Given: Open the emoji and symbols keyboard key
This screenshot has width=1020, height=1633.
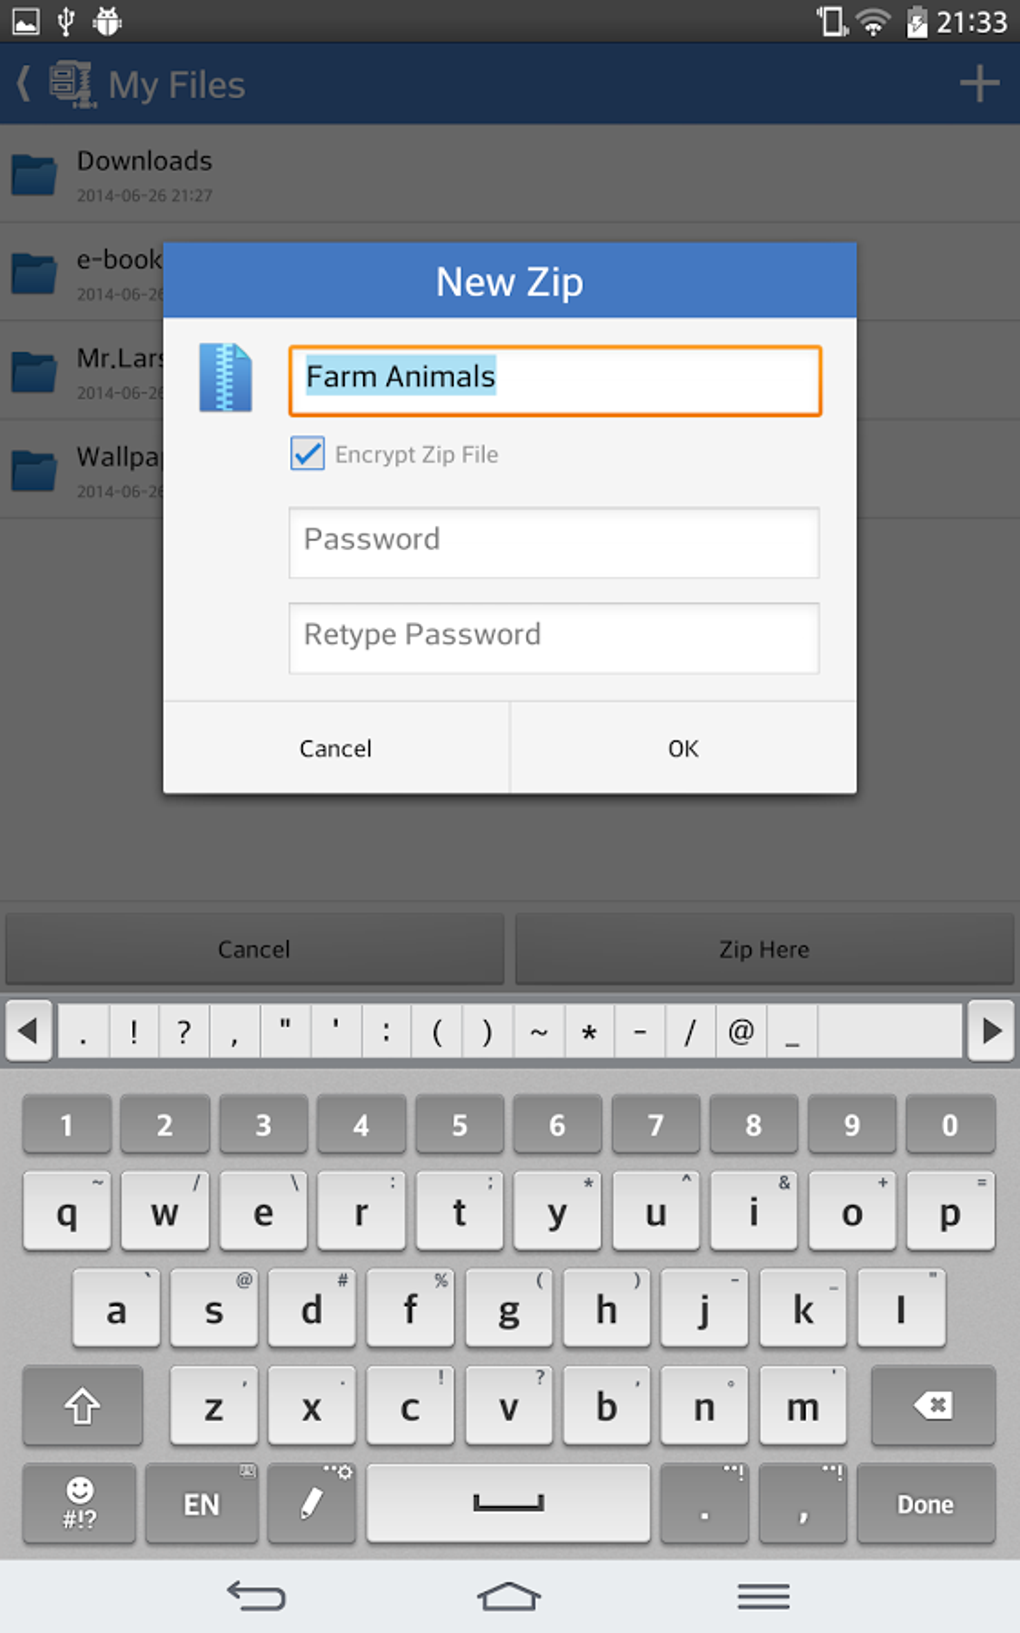Looking at the screenshot, I should tap(79, 1504).
